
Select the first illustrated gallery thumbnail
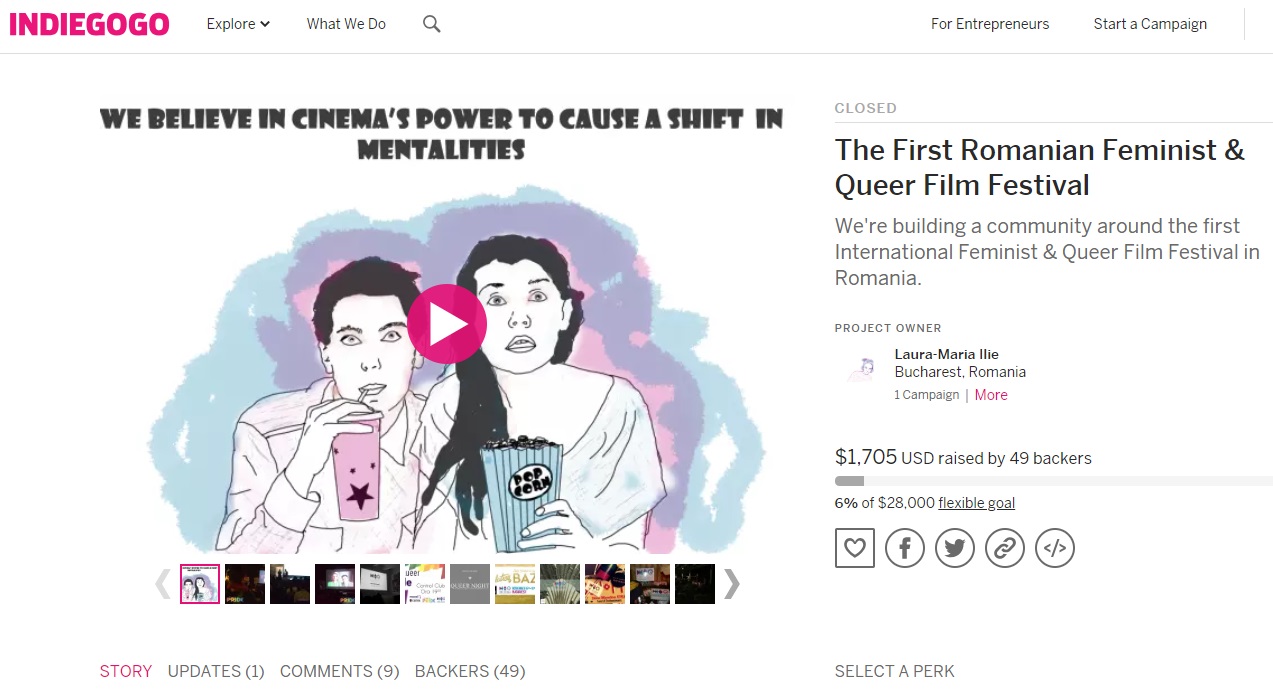pyautogui.click(x=200, y=584)
